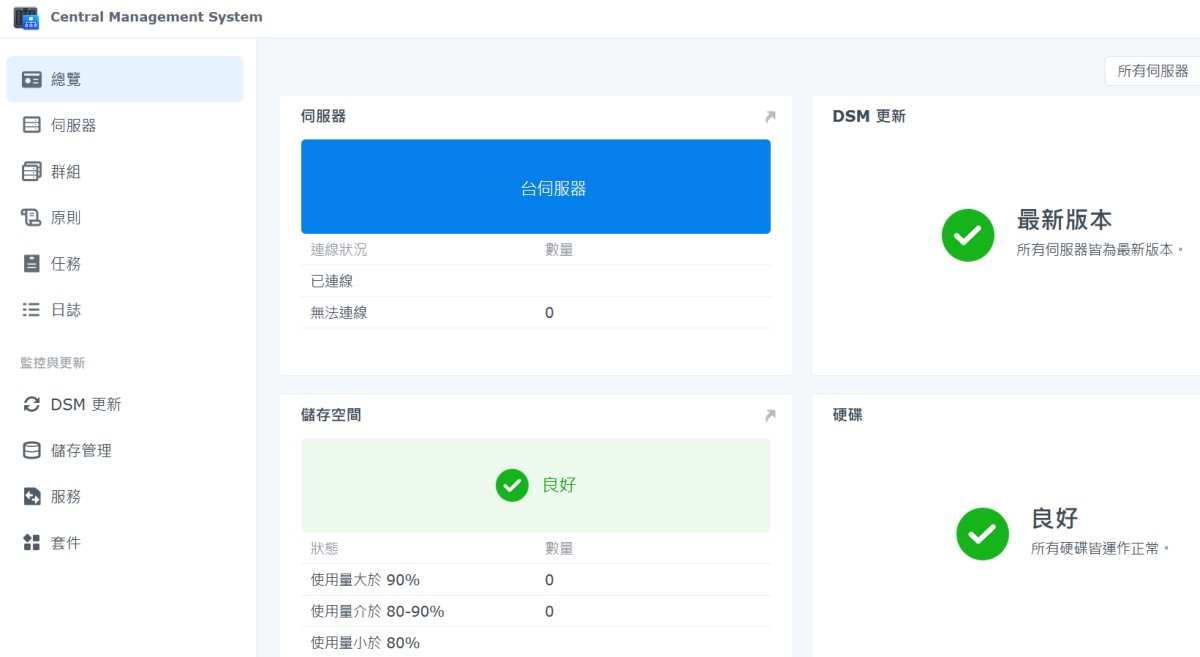Click the 儲存管理 database icon
The image size is (1200, 657).
[x=32, y=451]
